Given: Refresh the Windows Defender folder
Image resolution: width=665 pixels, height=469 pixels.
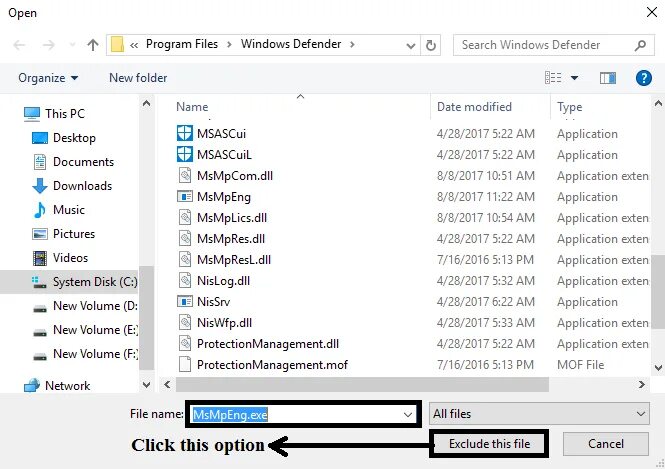Looking at the screenshot, I should pos(430,45).
